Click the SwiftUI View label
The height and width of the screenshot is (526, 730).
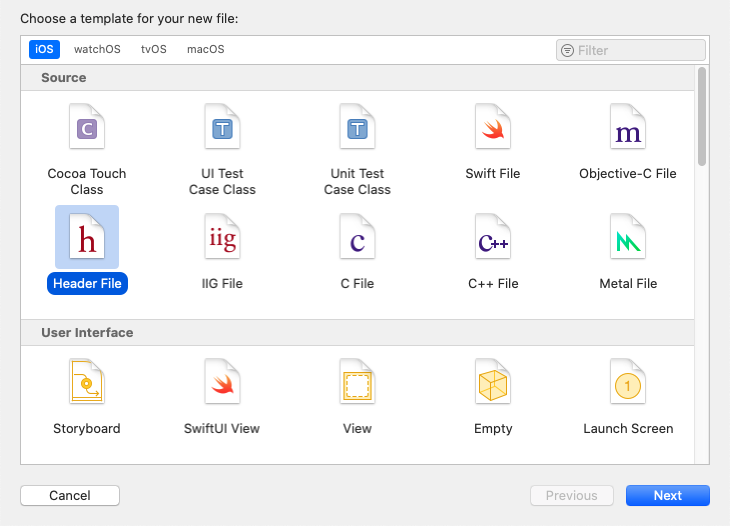point(222,428)
